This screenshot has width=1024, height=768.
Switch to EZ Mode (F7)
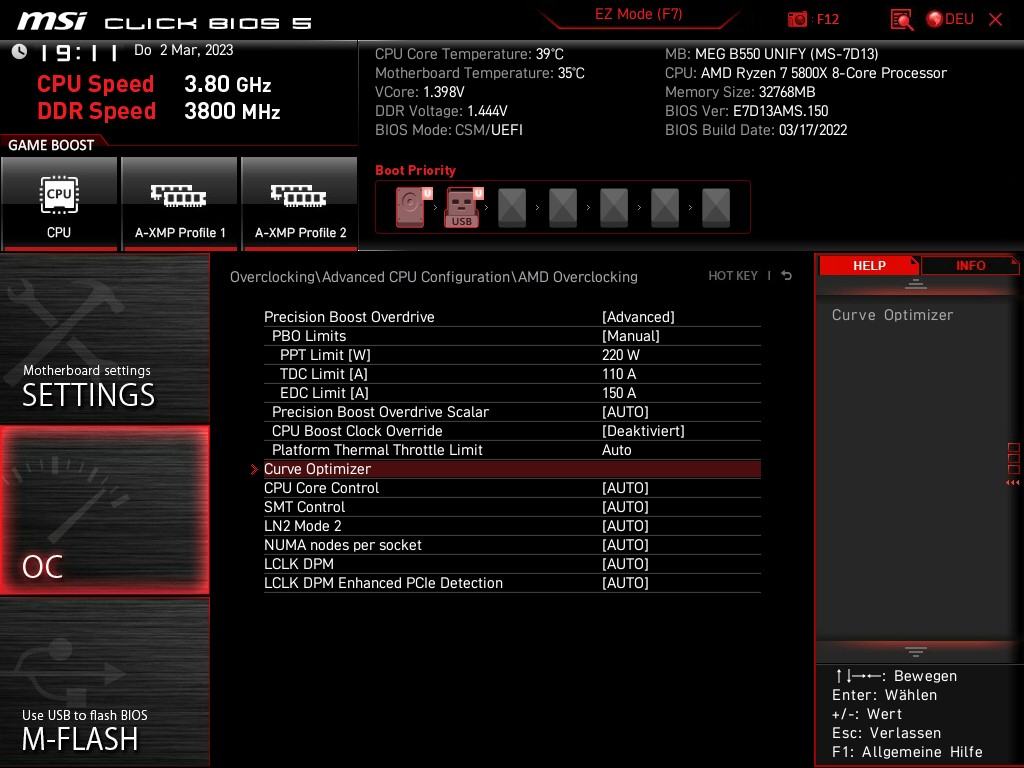pos(638,14)
